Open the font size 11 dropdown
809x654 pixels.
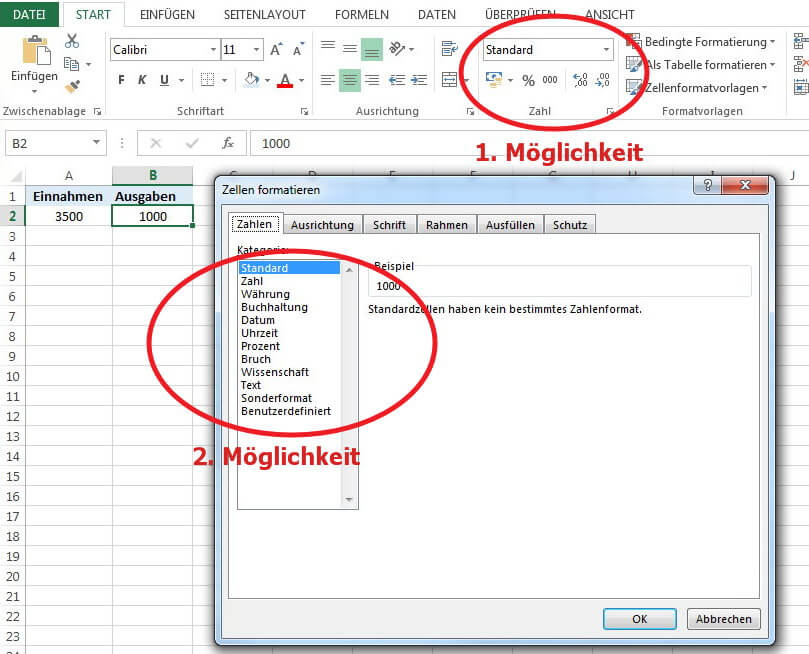tap(256, 48)
